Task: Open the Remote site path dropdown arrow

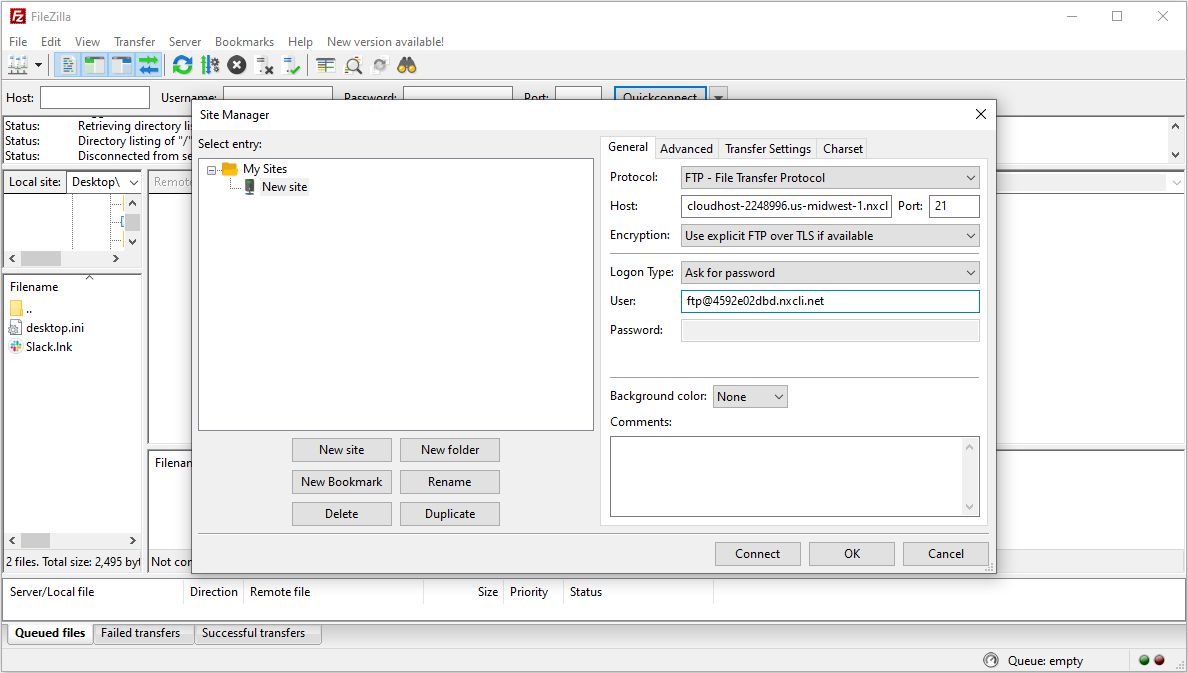Action: click(x=1176, y=183)
